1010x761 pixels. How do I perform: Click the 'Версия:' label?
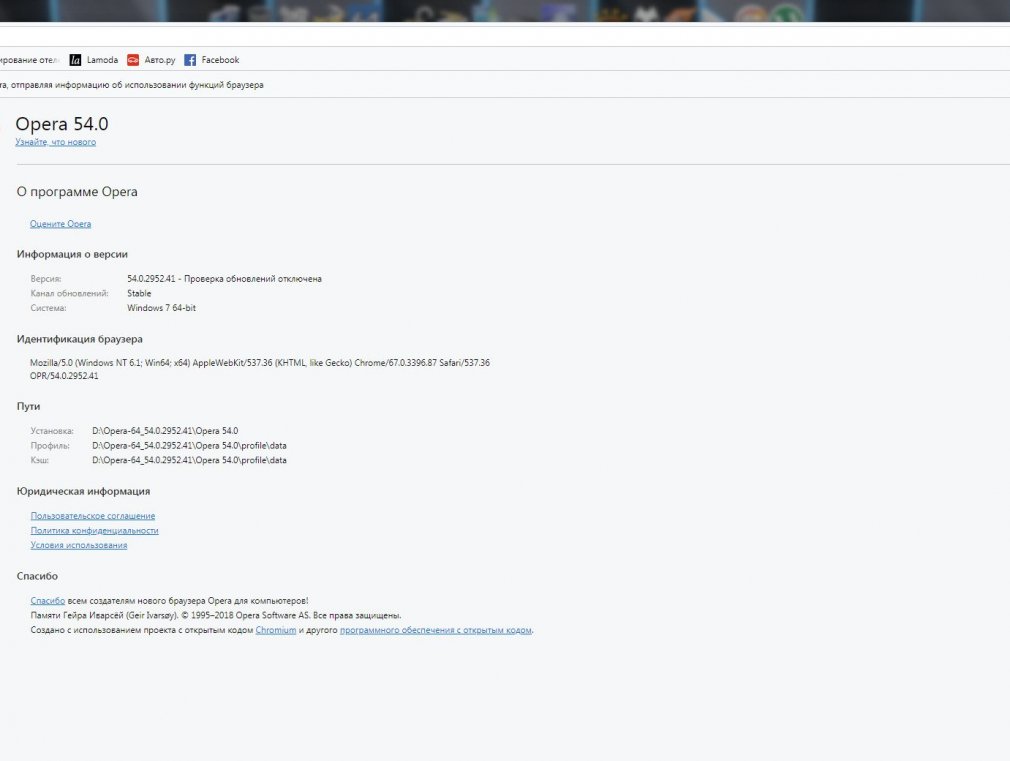(46, 279)
